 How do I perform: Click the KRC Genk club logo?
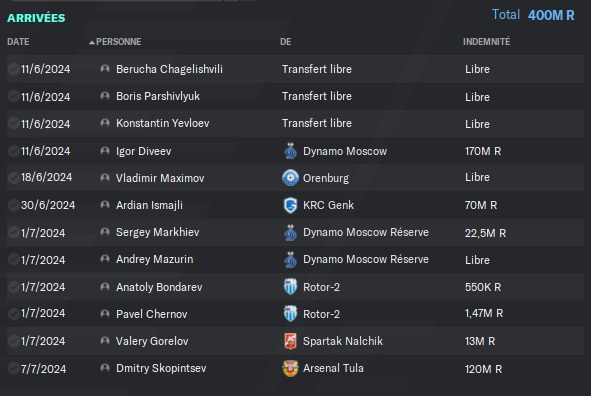(x=290, y=205)
